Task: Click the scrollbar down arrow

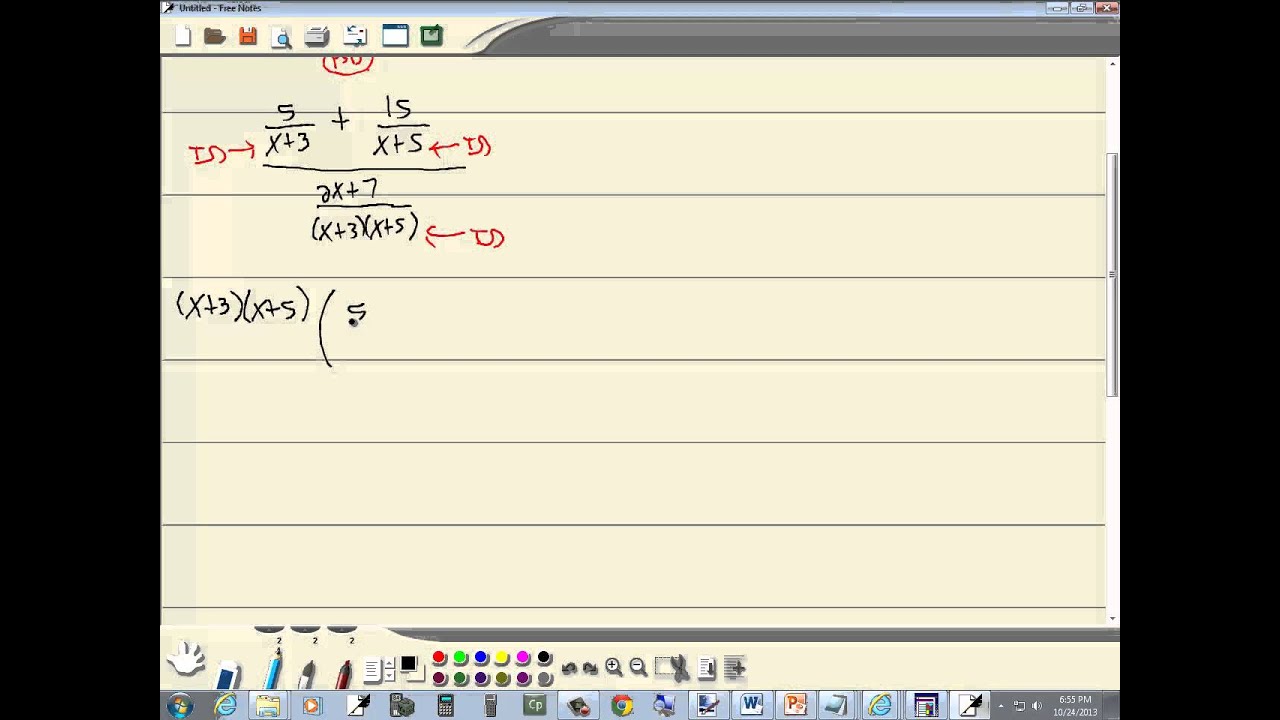Action: point(1112,618)
